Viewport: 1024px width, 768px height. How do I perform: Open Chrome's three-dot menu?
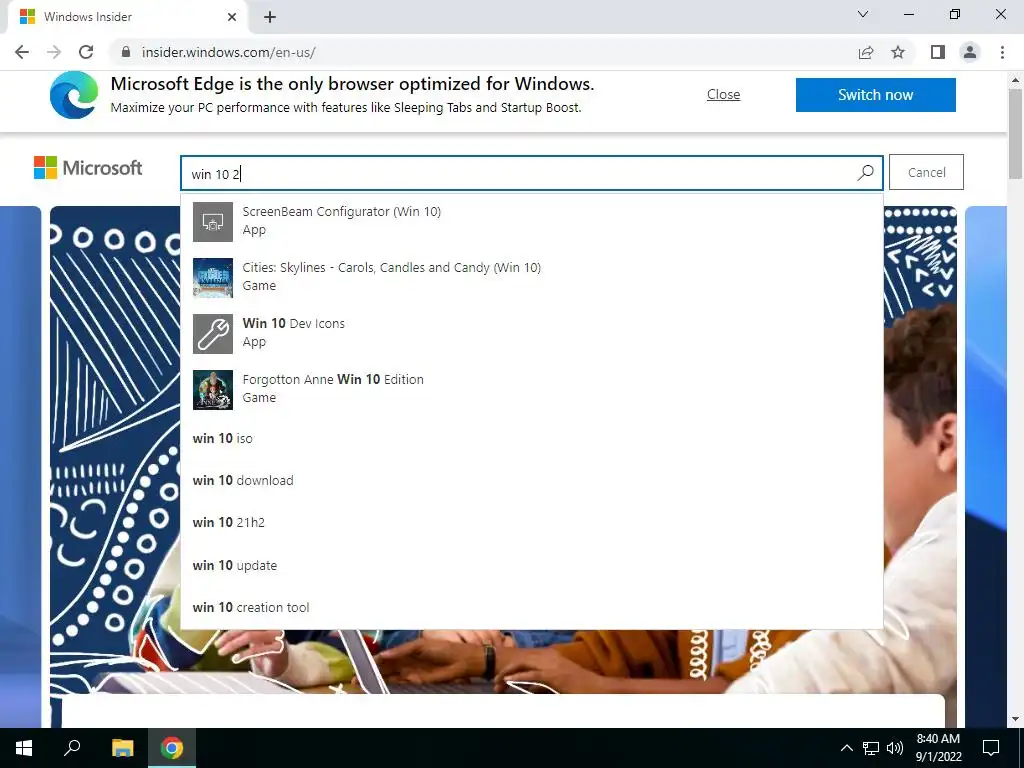[1002, 52]
